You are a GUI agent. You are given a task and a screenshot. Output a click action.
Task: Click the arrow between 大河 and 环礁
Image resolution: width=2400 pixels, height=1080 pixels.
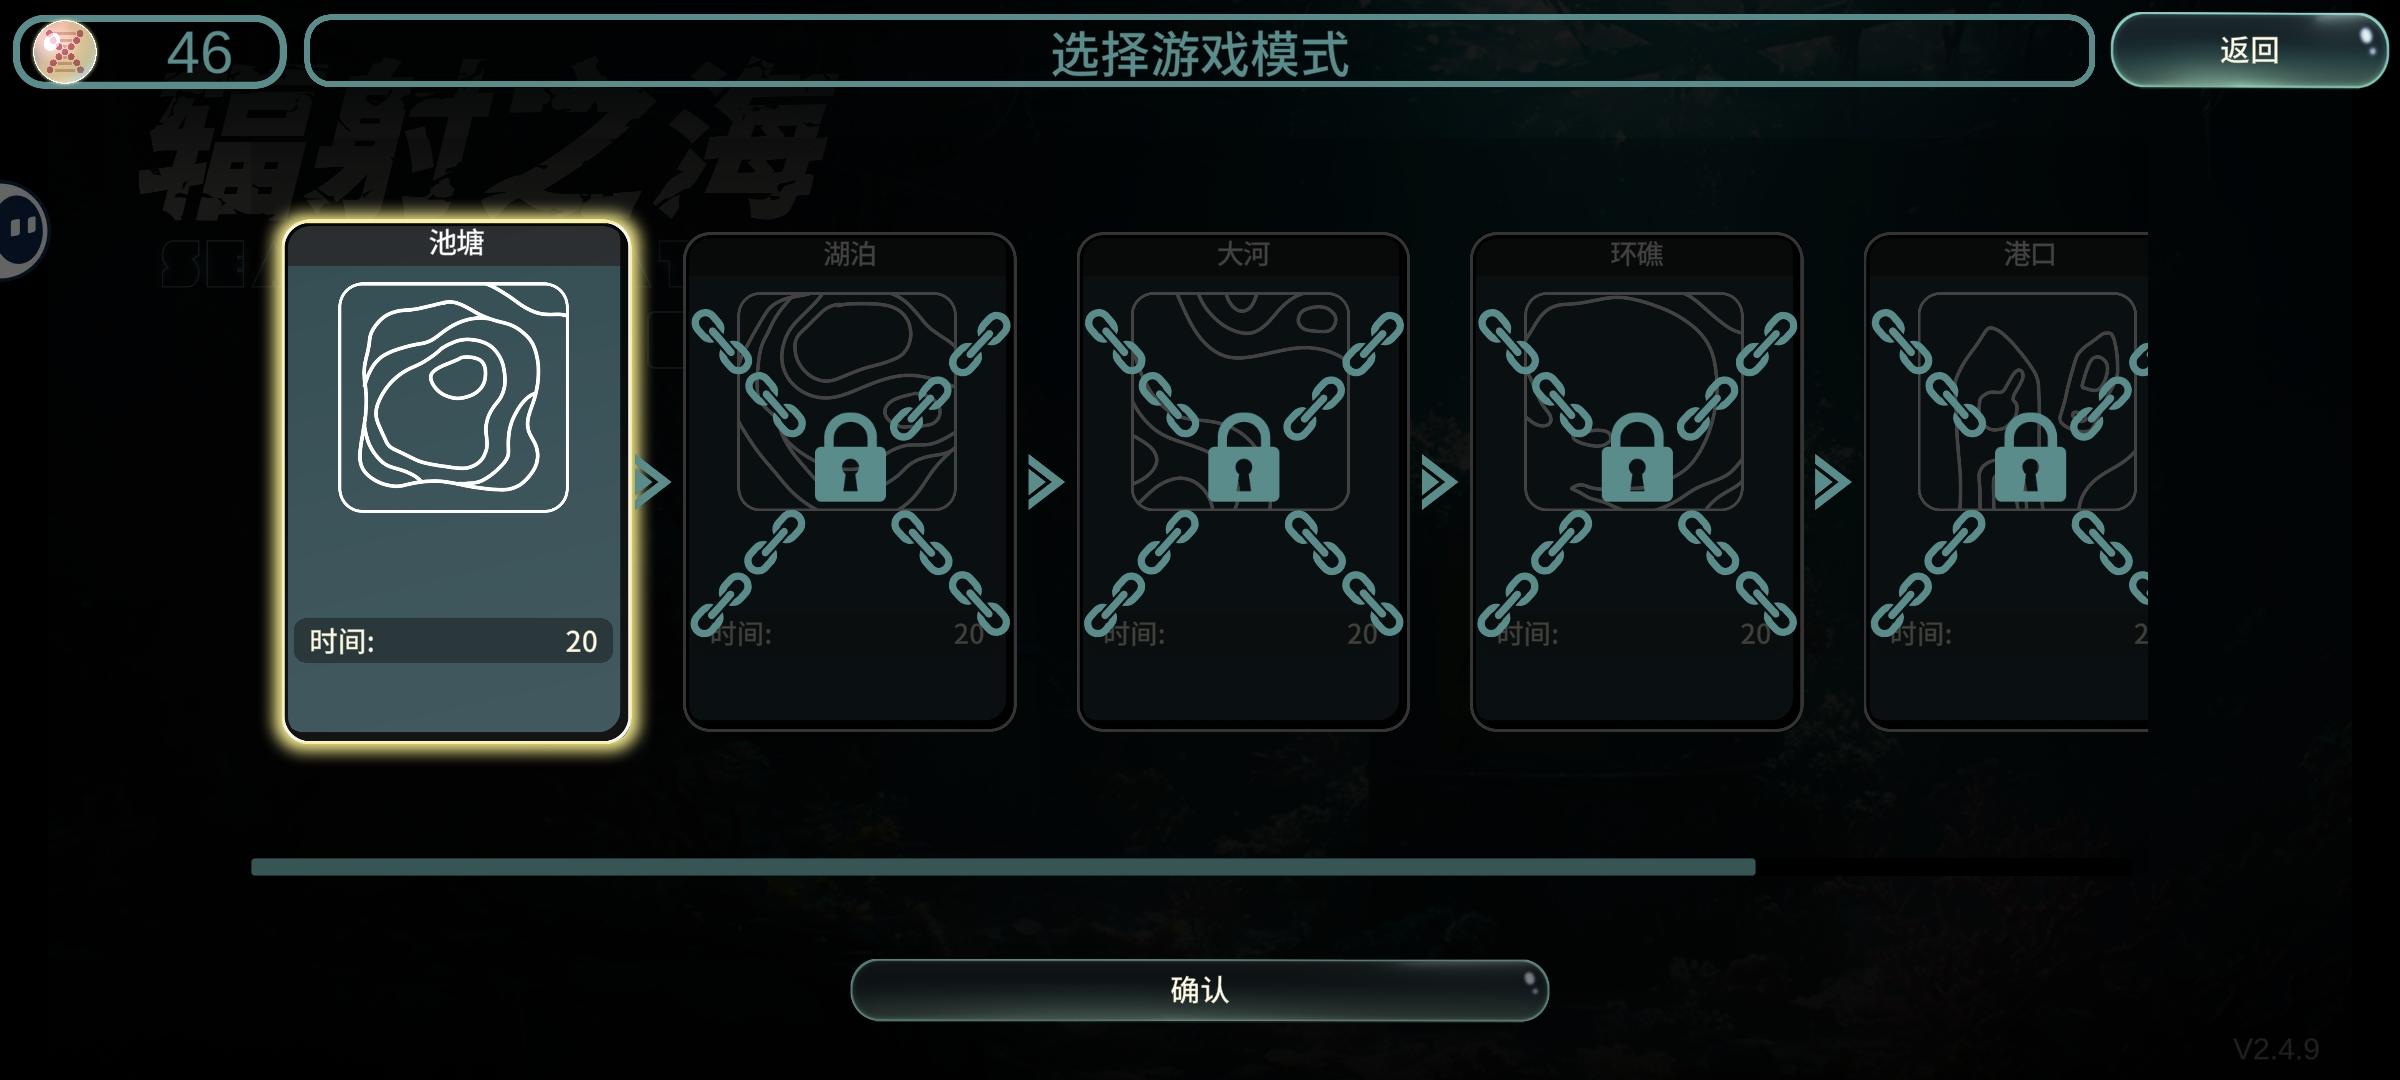pyautogui.click(x=1439, y=483)
